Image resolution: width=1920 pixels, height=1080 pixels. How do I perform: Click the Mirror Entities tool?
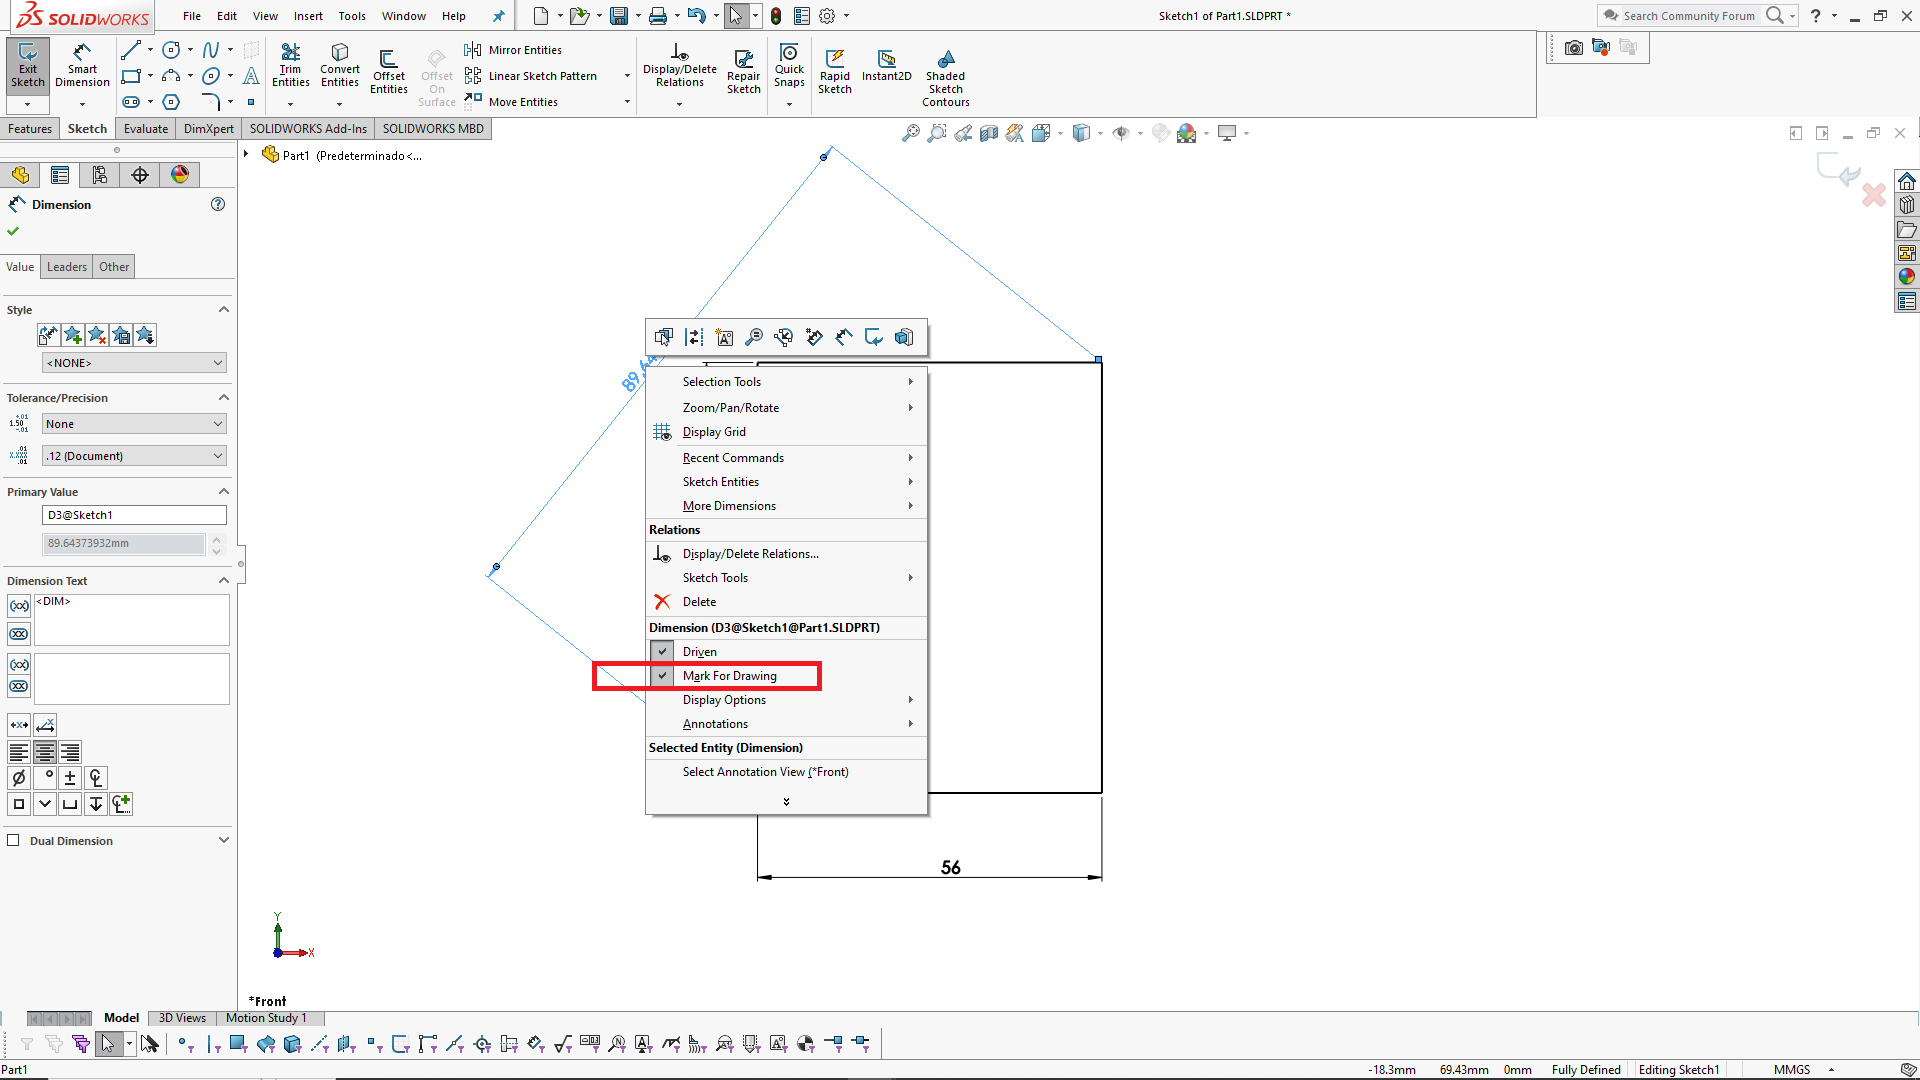(x=514, y=50)
